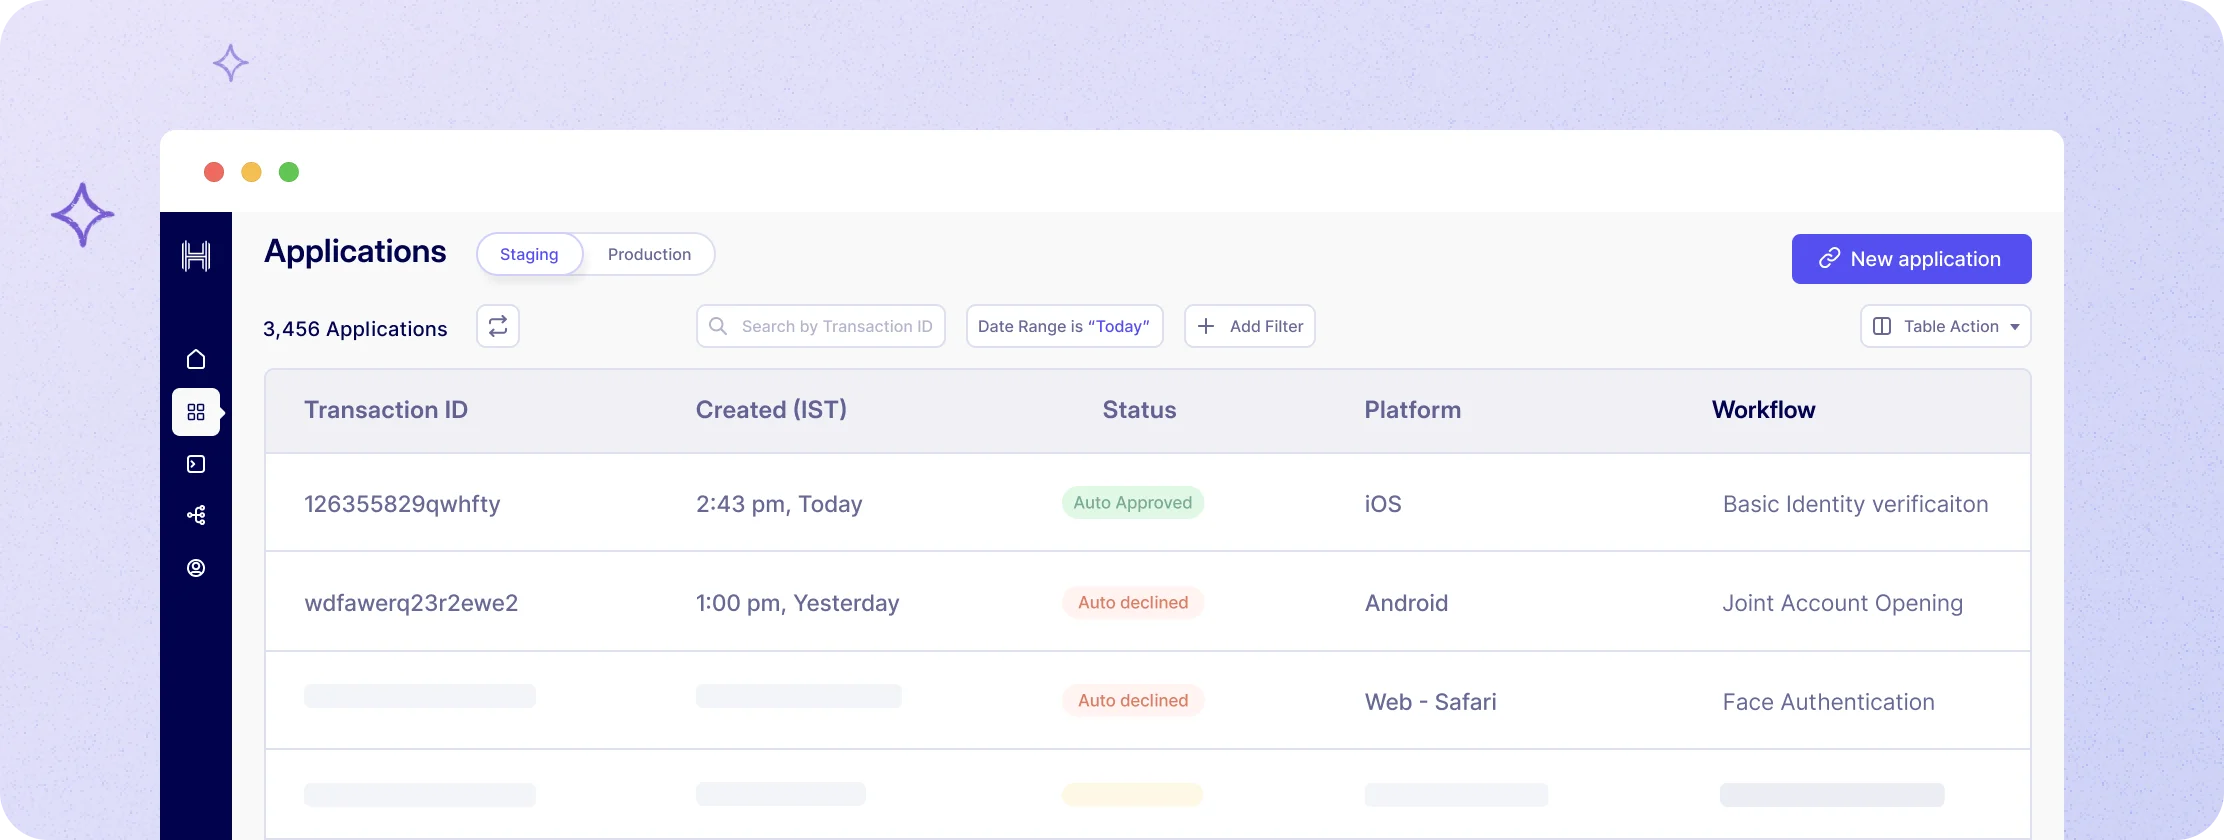
Task: Sort by Platform column header
Action: [1412, 410]
